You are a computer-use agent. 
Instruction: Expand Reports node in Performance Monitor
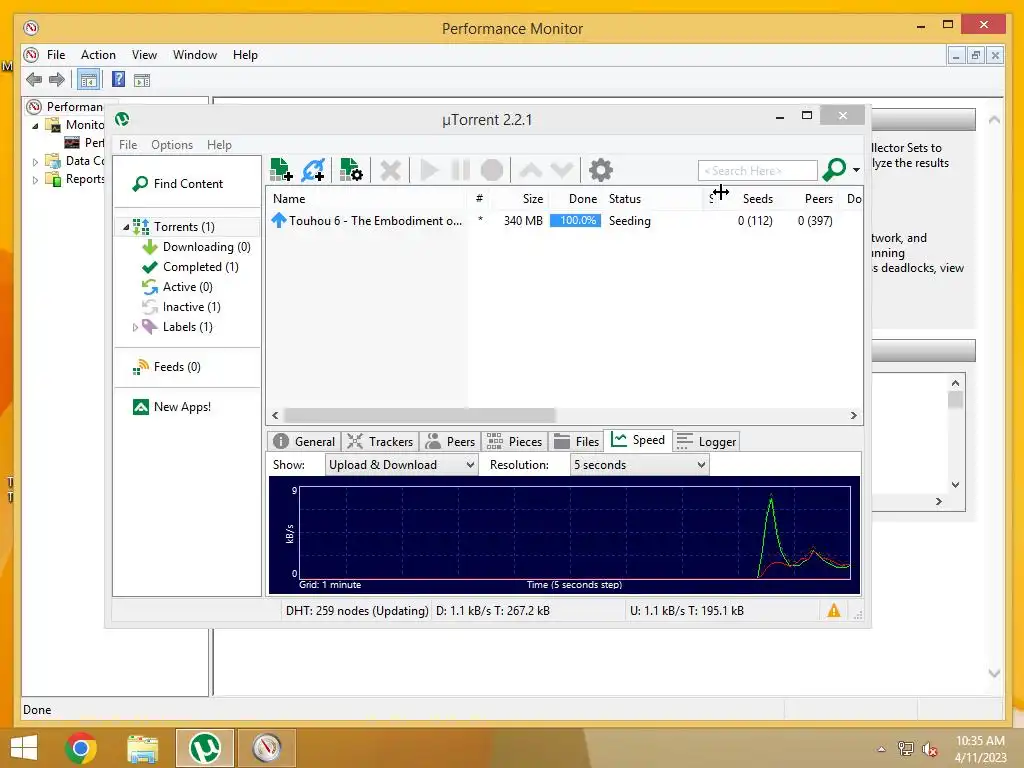point(35,180)
